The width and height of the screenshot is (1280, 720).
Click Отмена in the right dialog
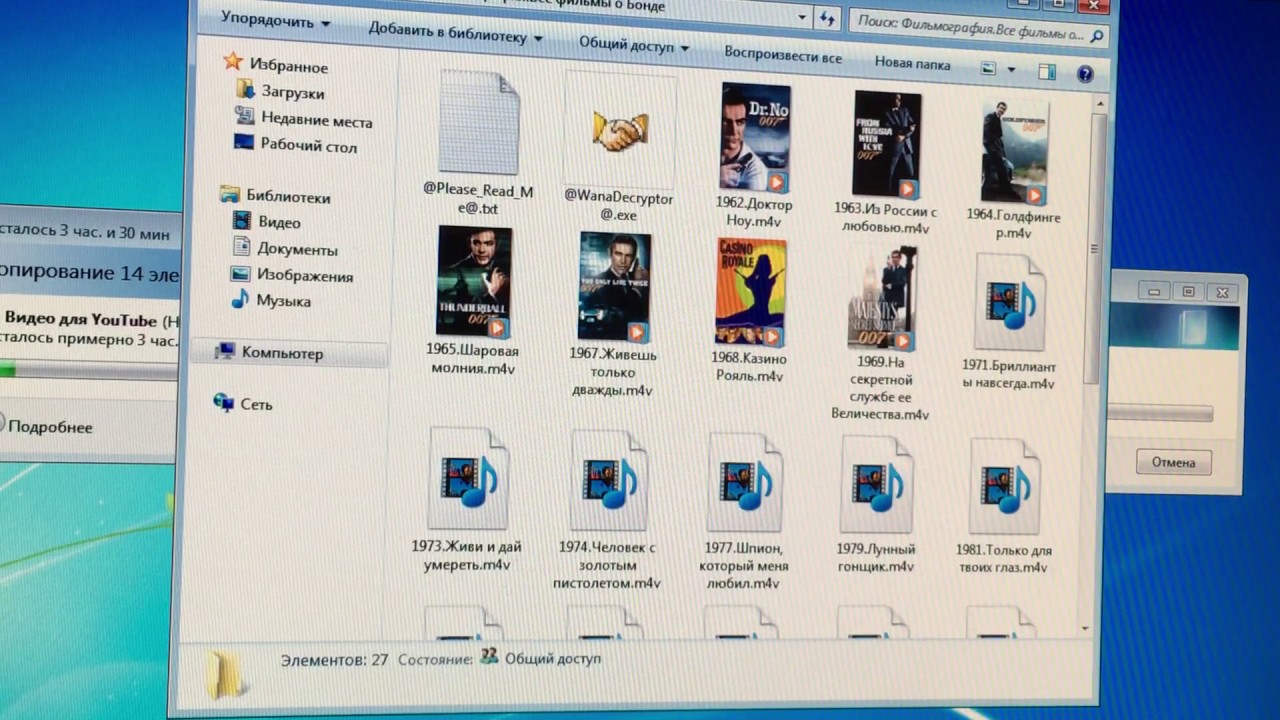pos(1173,462)
